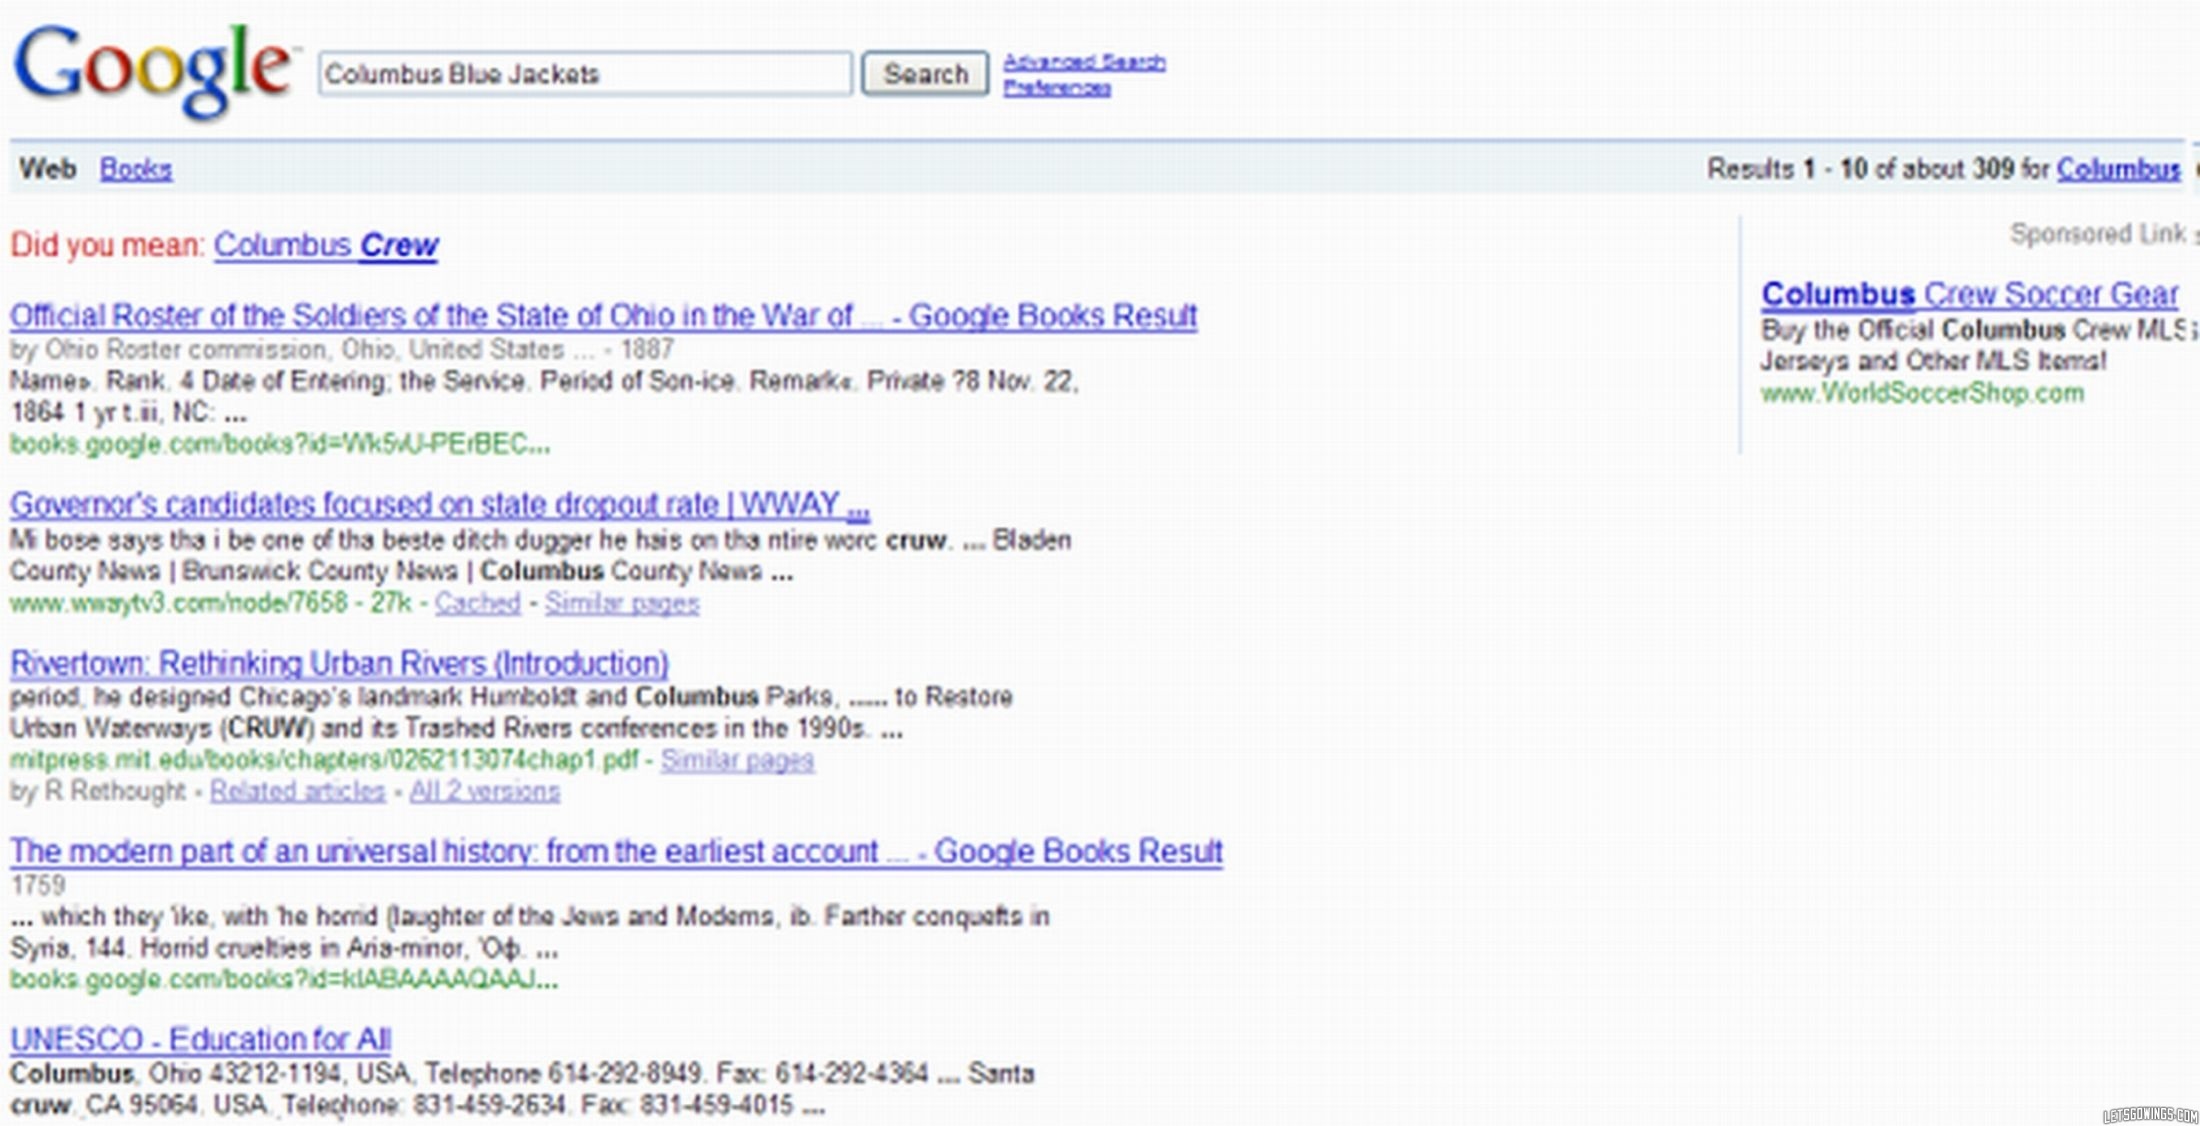View Cached version of WWAY result
This screenshot has width=2200, height=1126.
pyautogui.click(x=477, y=603)
